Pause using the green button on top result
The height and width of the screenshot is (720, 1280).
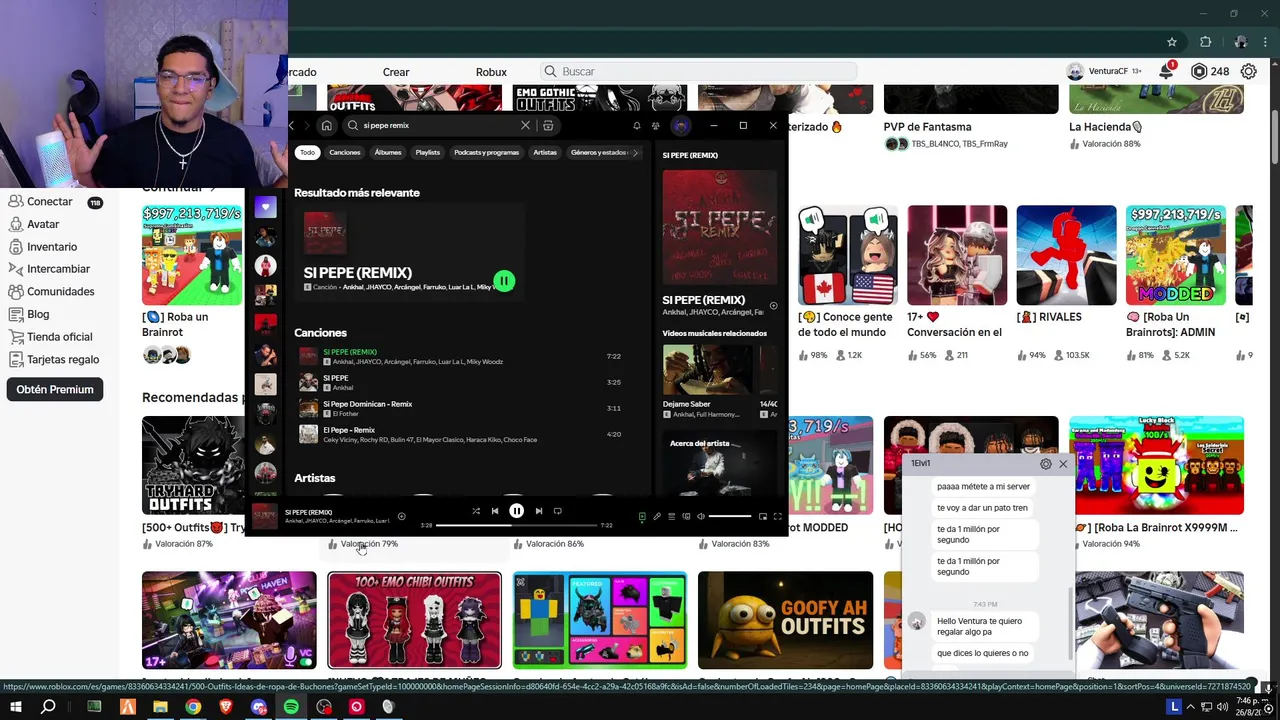(x=504, y=281)
